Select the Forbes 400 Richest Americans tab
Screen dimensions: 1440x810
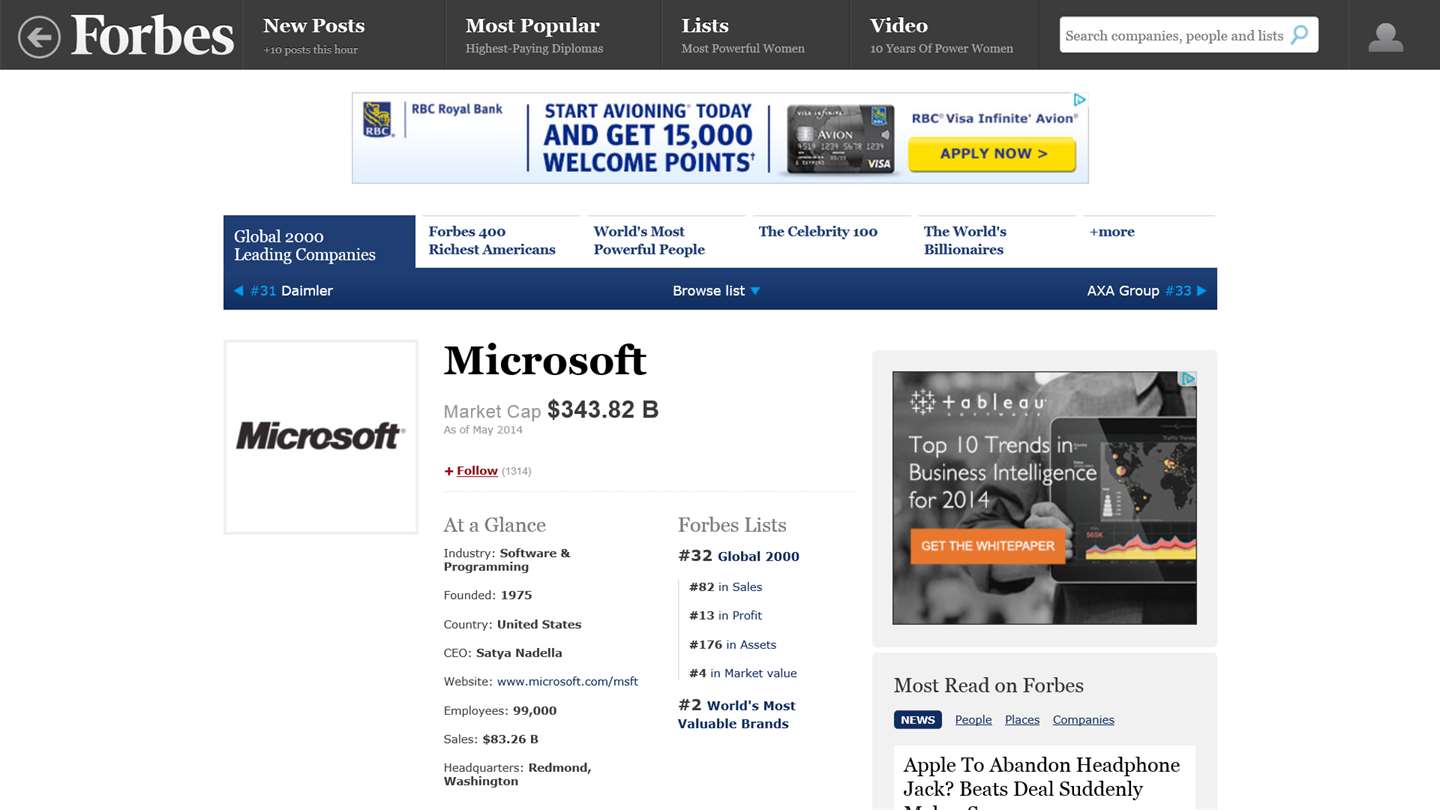point(492,241)
